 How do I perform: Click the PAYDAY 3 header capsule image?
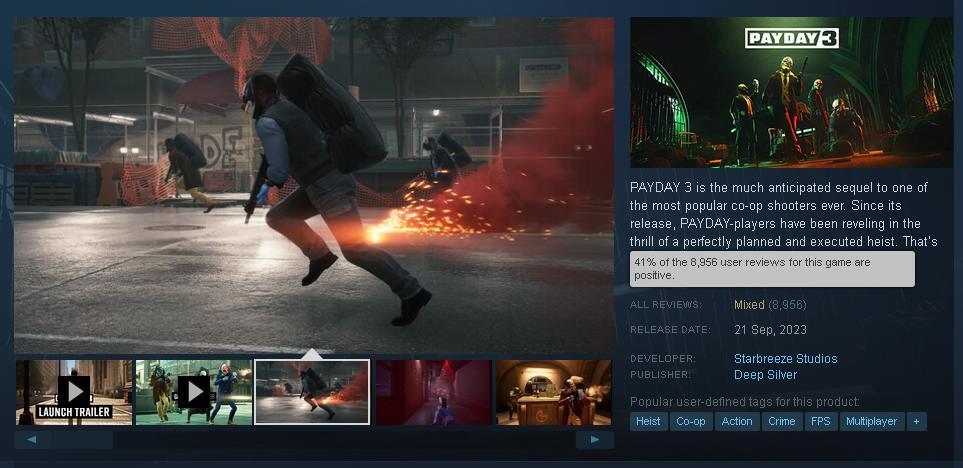pyautogui.click(x=792, y=92)
